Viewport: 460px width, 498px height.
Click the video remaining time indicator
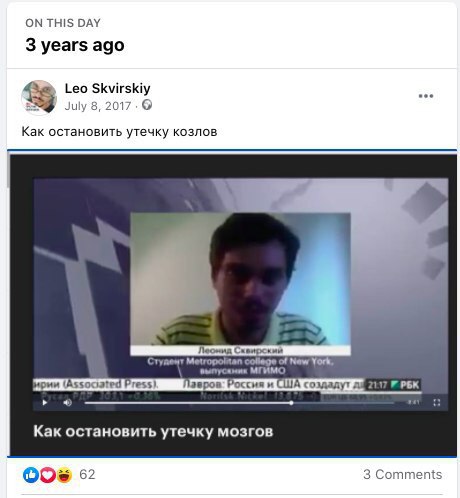point(413,403)
